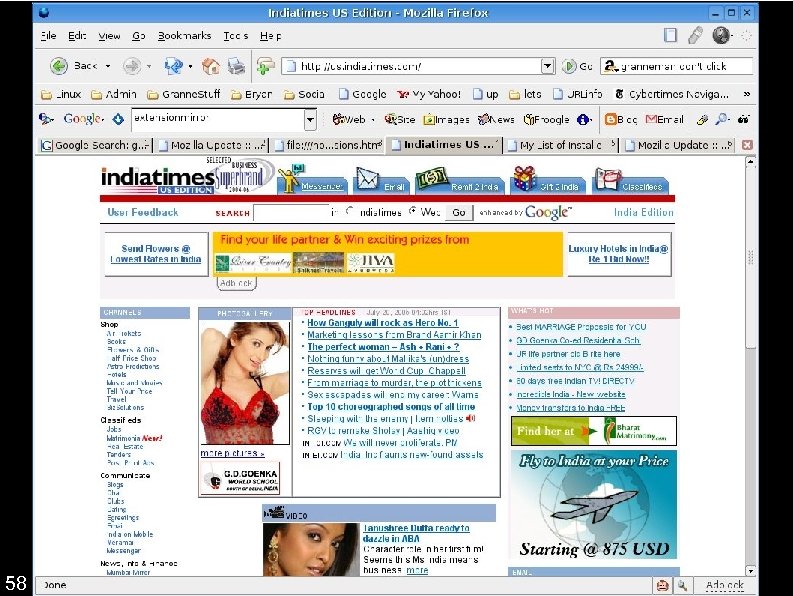Click the Classifieds icon on Indiatimes header
The image size is (793, 596).
click(x=608, y=179)
